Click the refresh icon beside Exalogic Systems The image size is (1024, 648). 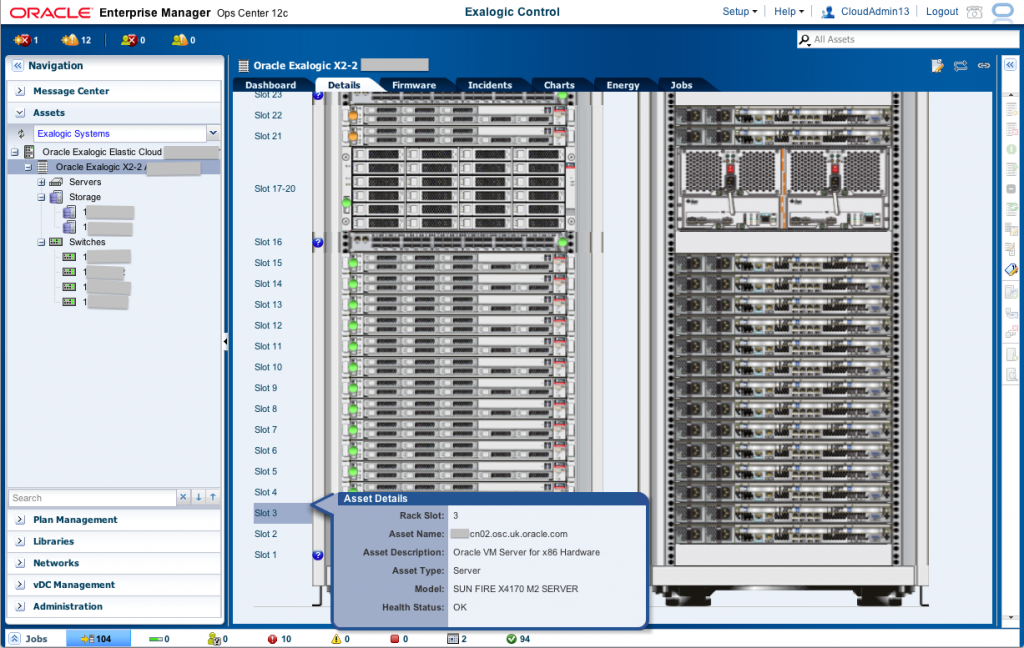point(21,133)
